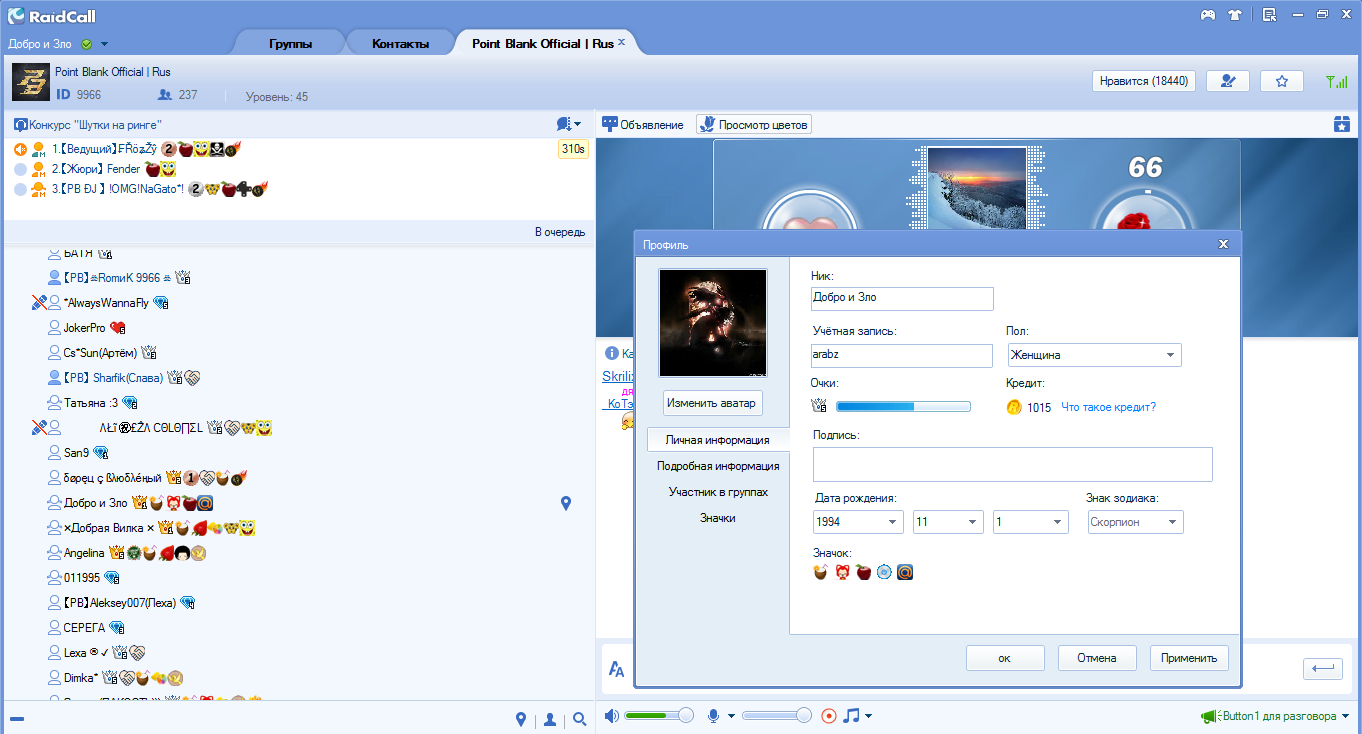Confirm profile with ок button
This screenshot has width=1362, height=734.
(x=1005, y=658)
